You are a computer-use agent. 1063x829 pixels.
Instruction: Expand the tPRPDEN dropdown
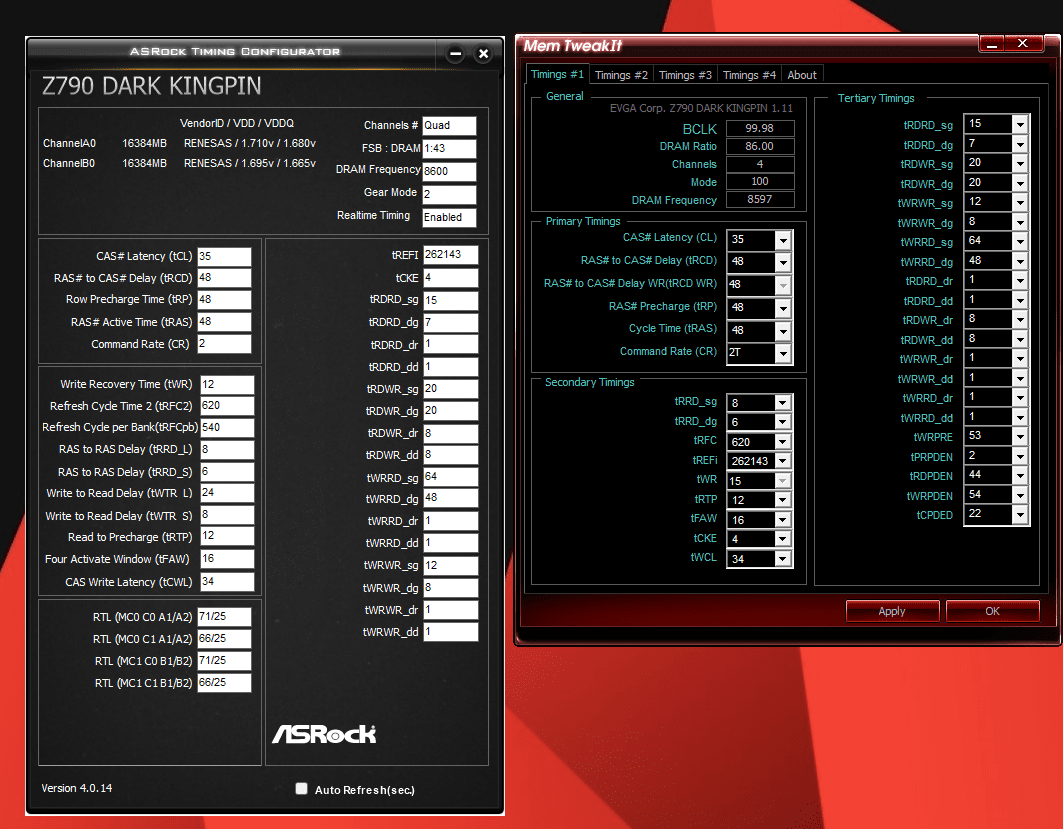pos(1020,456)
